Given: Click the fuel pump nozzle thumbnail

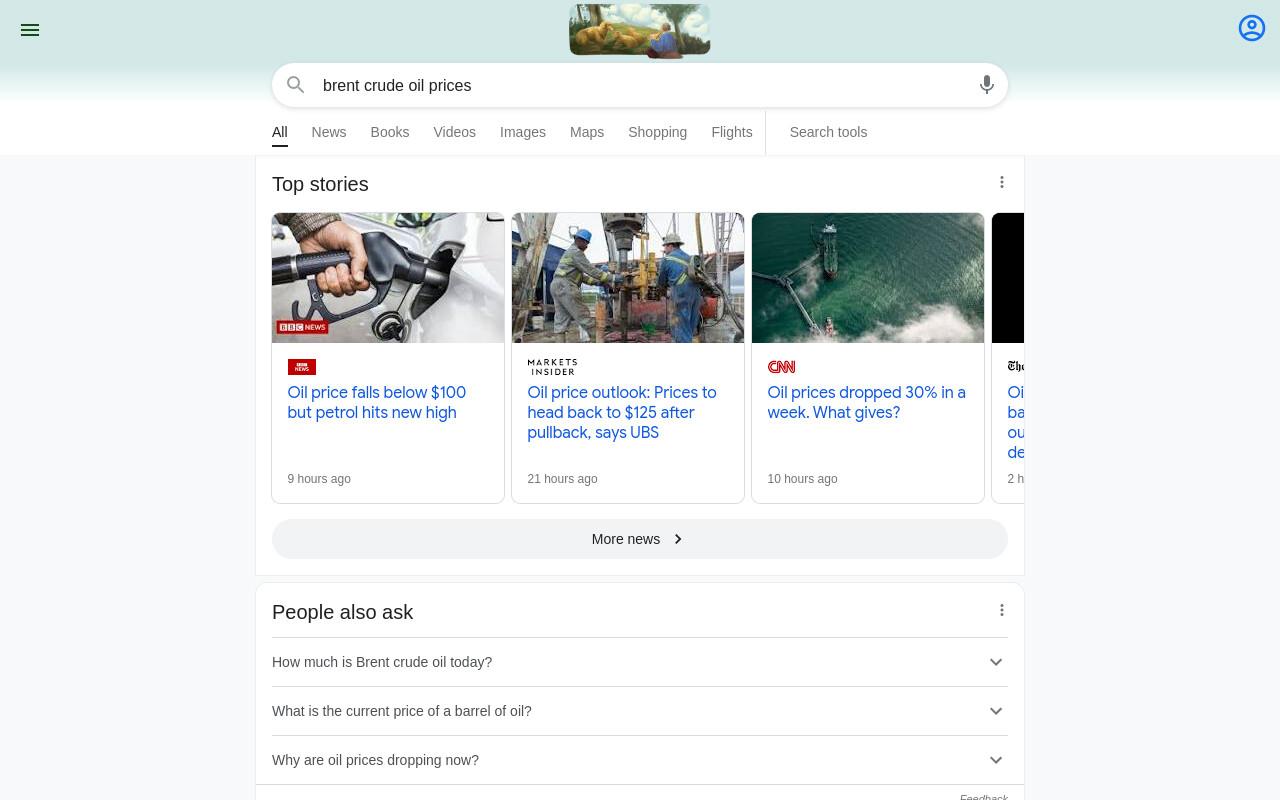Looking at the screenshot, I should (x=388, y=278).
